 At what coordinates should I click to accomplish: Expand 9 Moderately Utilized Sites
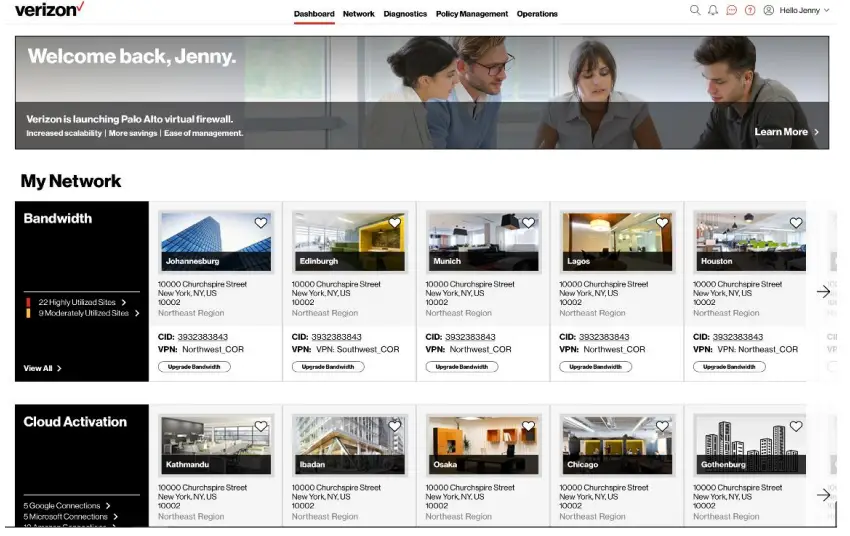click(x=88, y=313)
